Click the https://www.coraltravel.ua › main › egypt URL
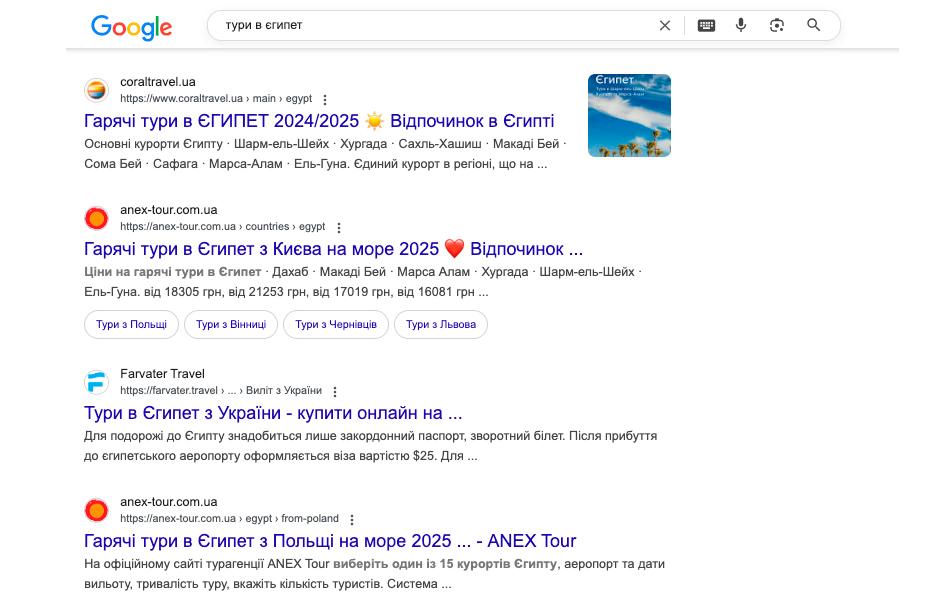 click(216, 98)
